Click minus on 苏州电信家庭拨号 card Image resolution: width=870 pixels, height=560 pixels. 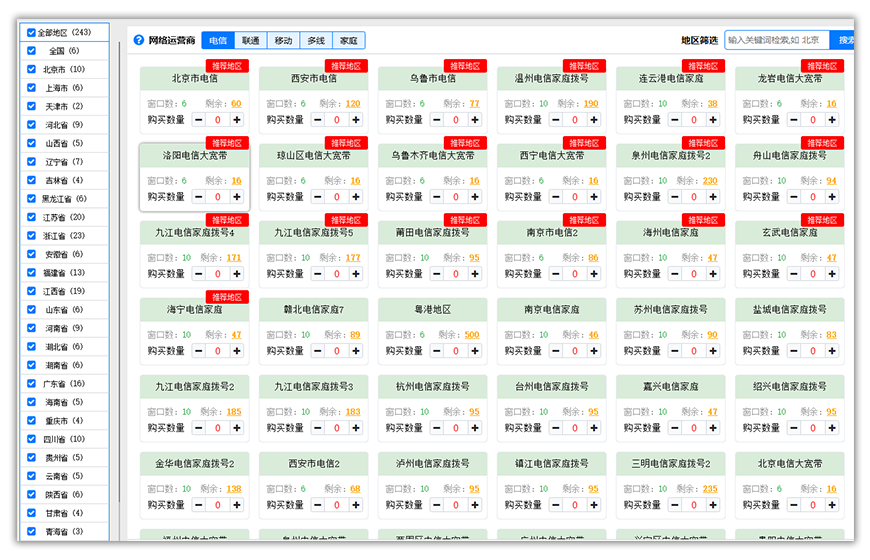pyautogui.click(x=675, y=351)
